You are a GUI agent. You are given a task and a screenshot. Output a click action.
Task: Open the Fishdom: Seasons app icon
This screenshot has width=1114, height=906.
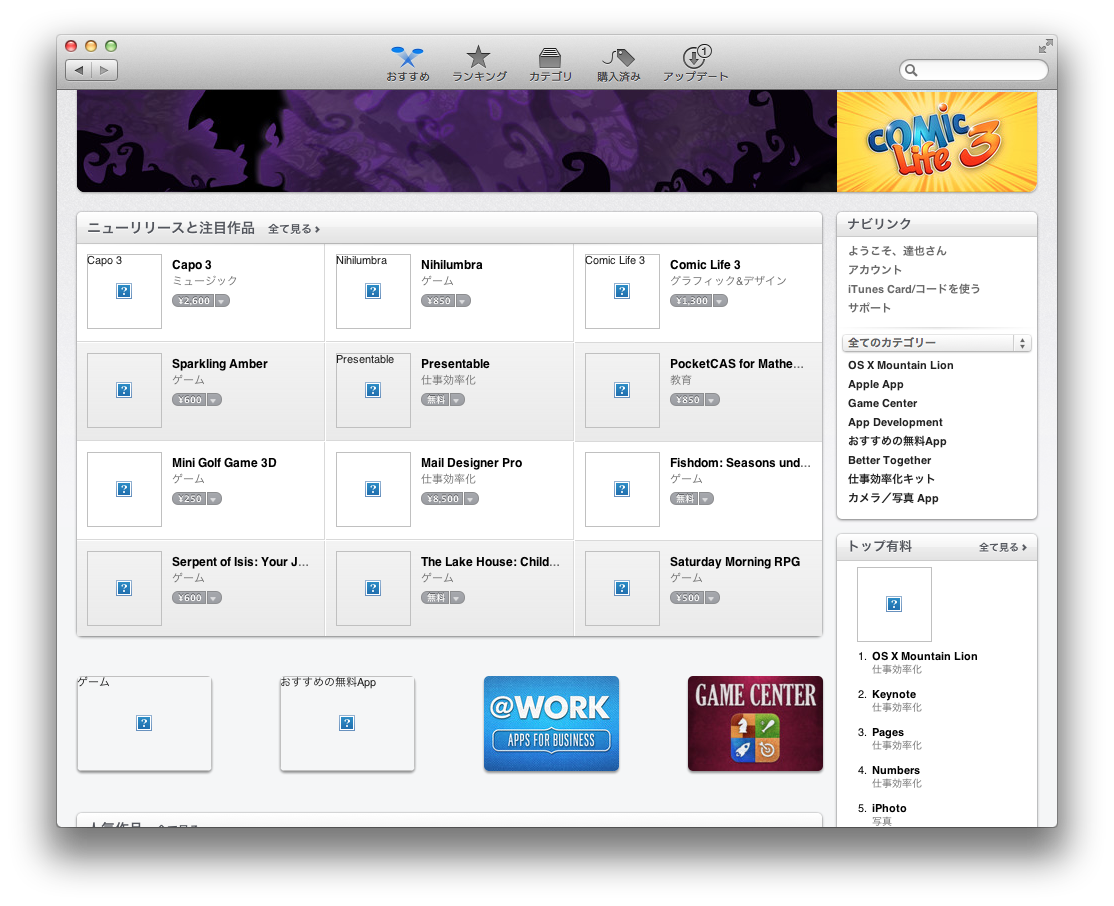pos(622,489)
